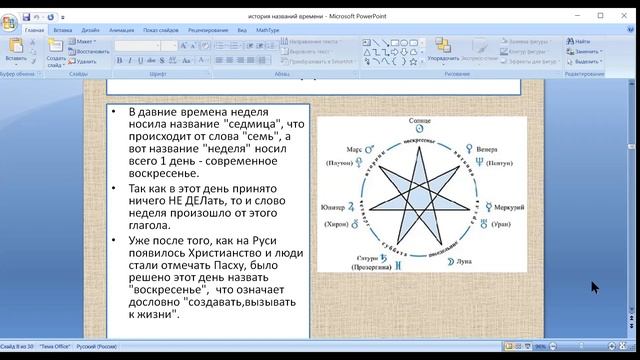Click the Cut scissors icon
This screenshot has height=360, width=640.
[33, 42]
